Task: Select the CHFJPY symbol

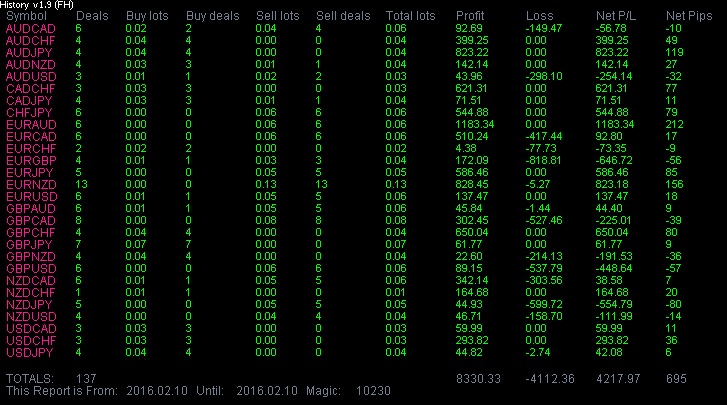Action: point(29,113)
